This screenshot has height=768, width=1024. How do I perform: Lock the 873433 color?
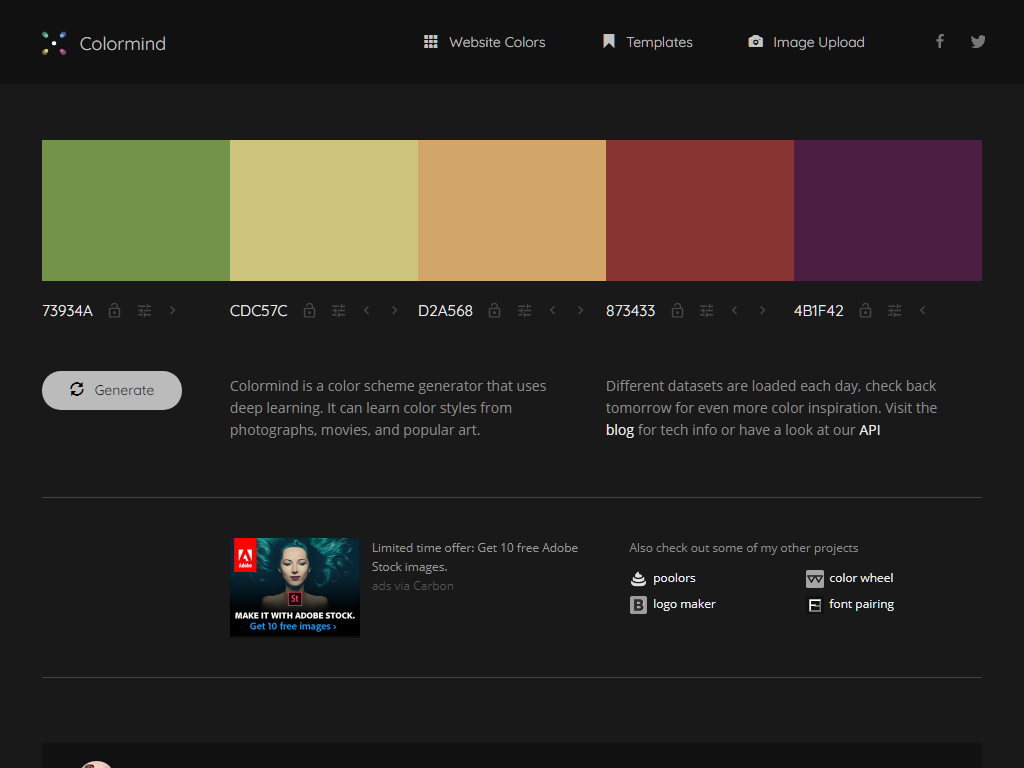[677, 311]
